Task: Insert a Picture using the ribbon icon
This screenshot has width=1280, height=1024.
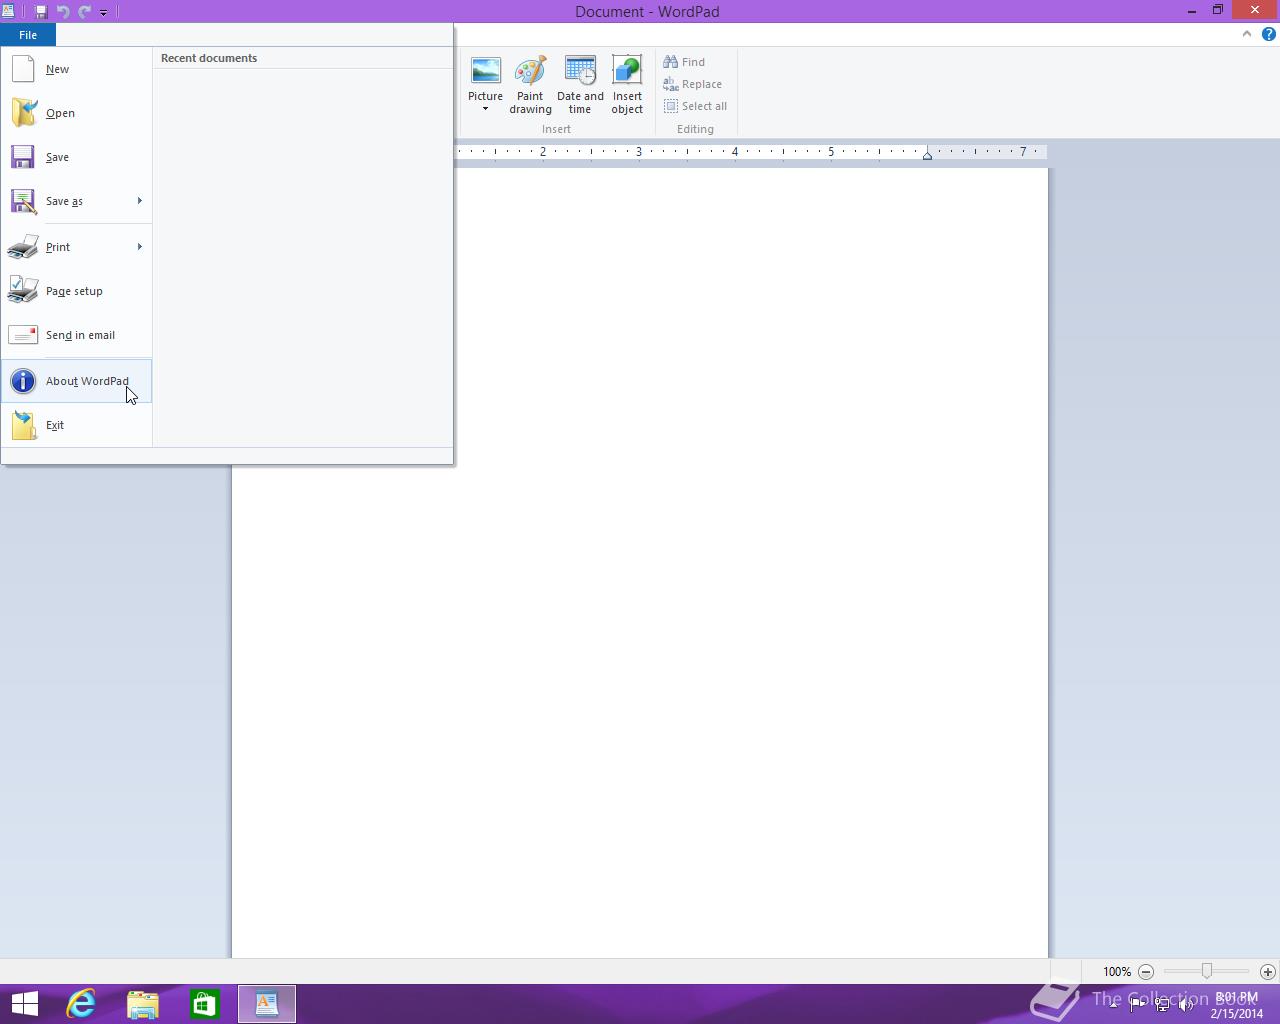Action: [486, 71]
